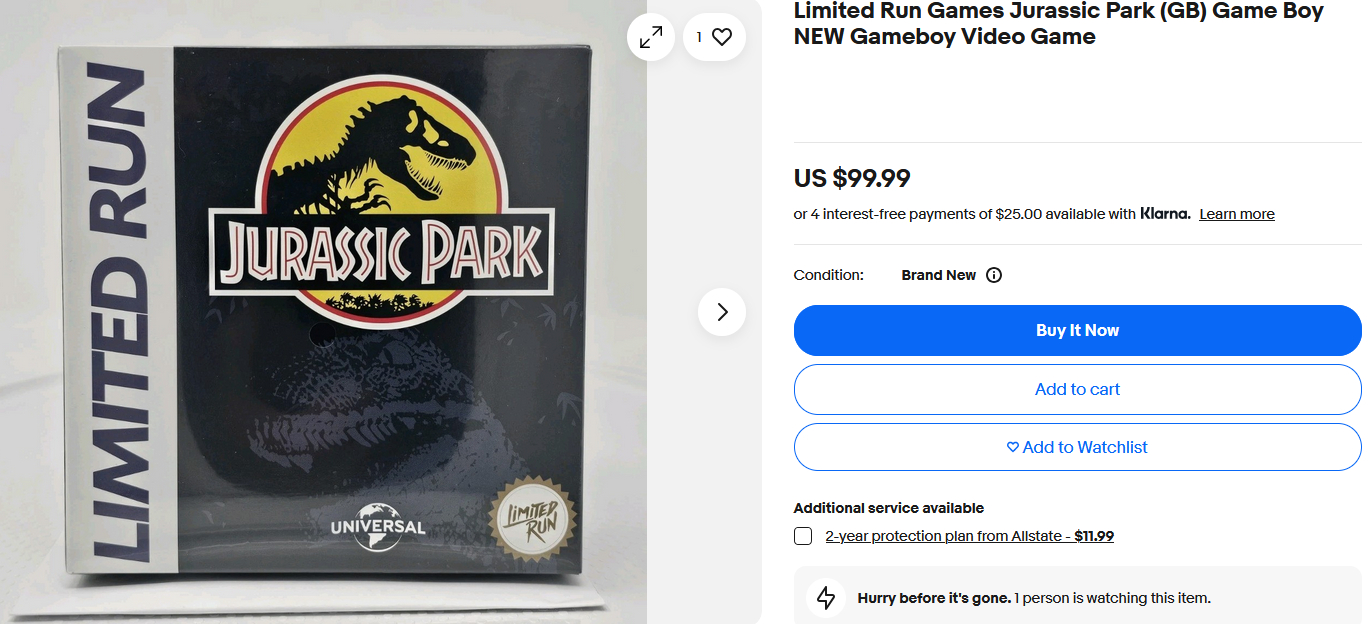This screenshot has width=1370, height=624.
Task: Click the Brand New condition label
Action: [x=938, y=275]
